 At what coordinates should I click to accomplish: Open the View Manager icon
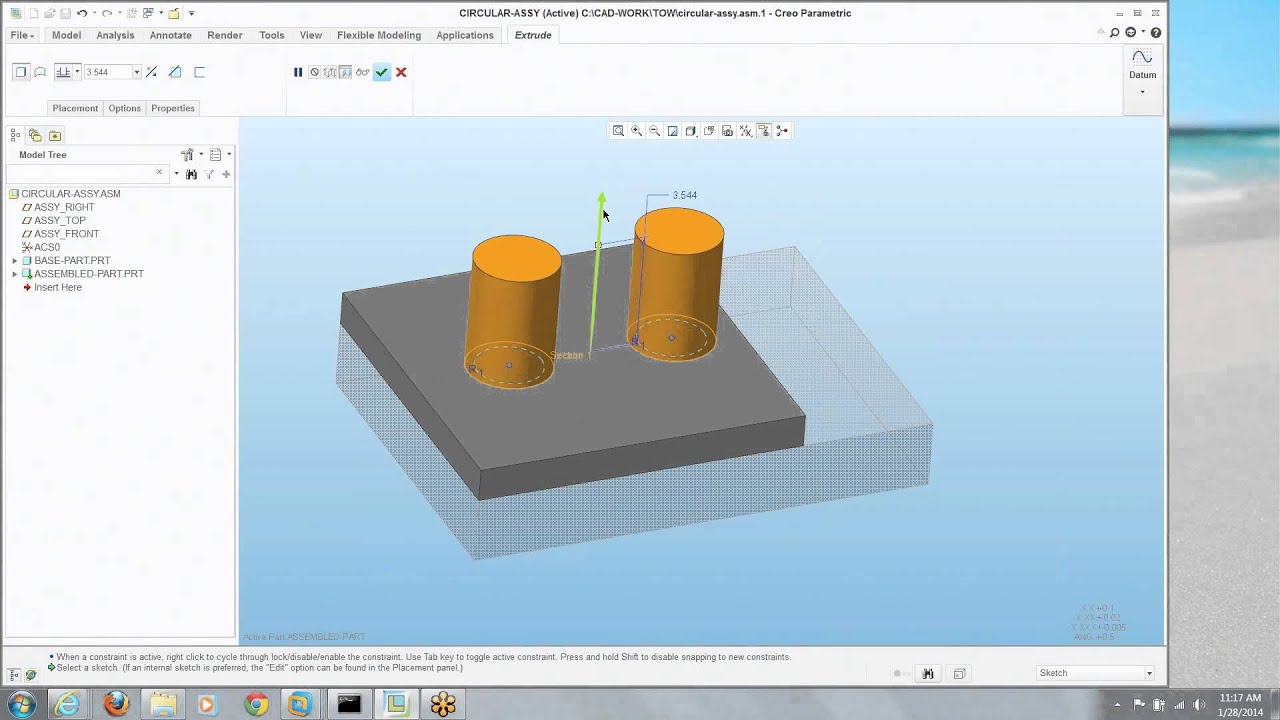click(727, 131)
